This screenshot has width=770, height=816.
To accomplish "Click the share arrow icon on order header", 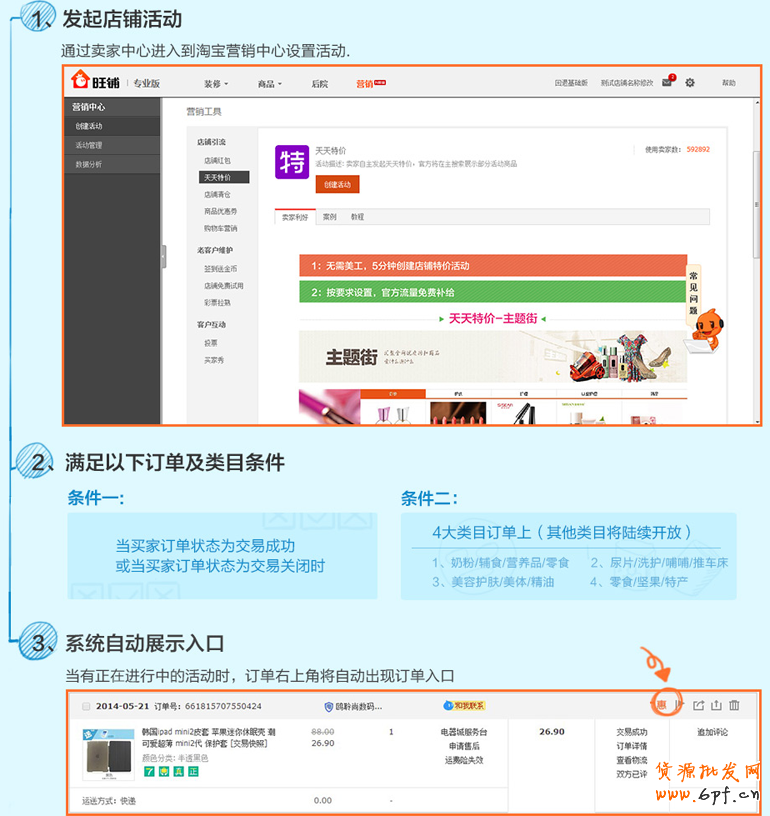I will [698, 705].
